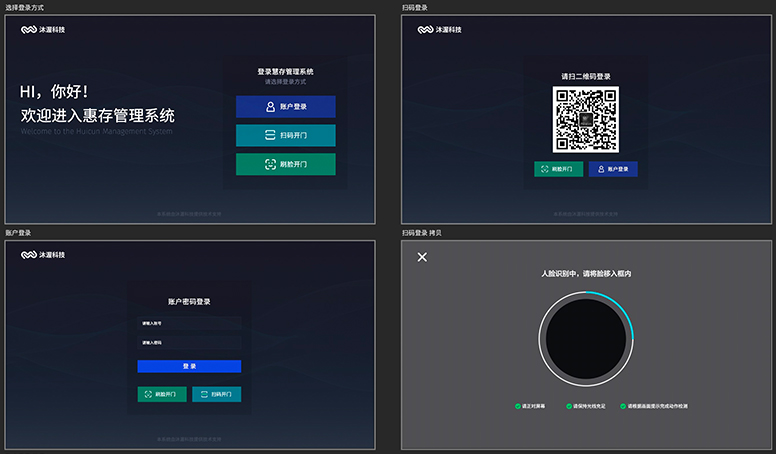Click 刷脸开门 button on the welcome screen
The width and height of the screenshot is (776, 454).
point(286,164)
